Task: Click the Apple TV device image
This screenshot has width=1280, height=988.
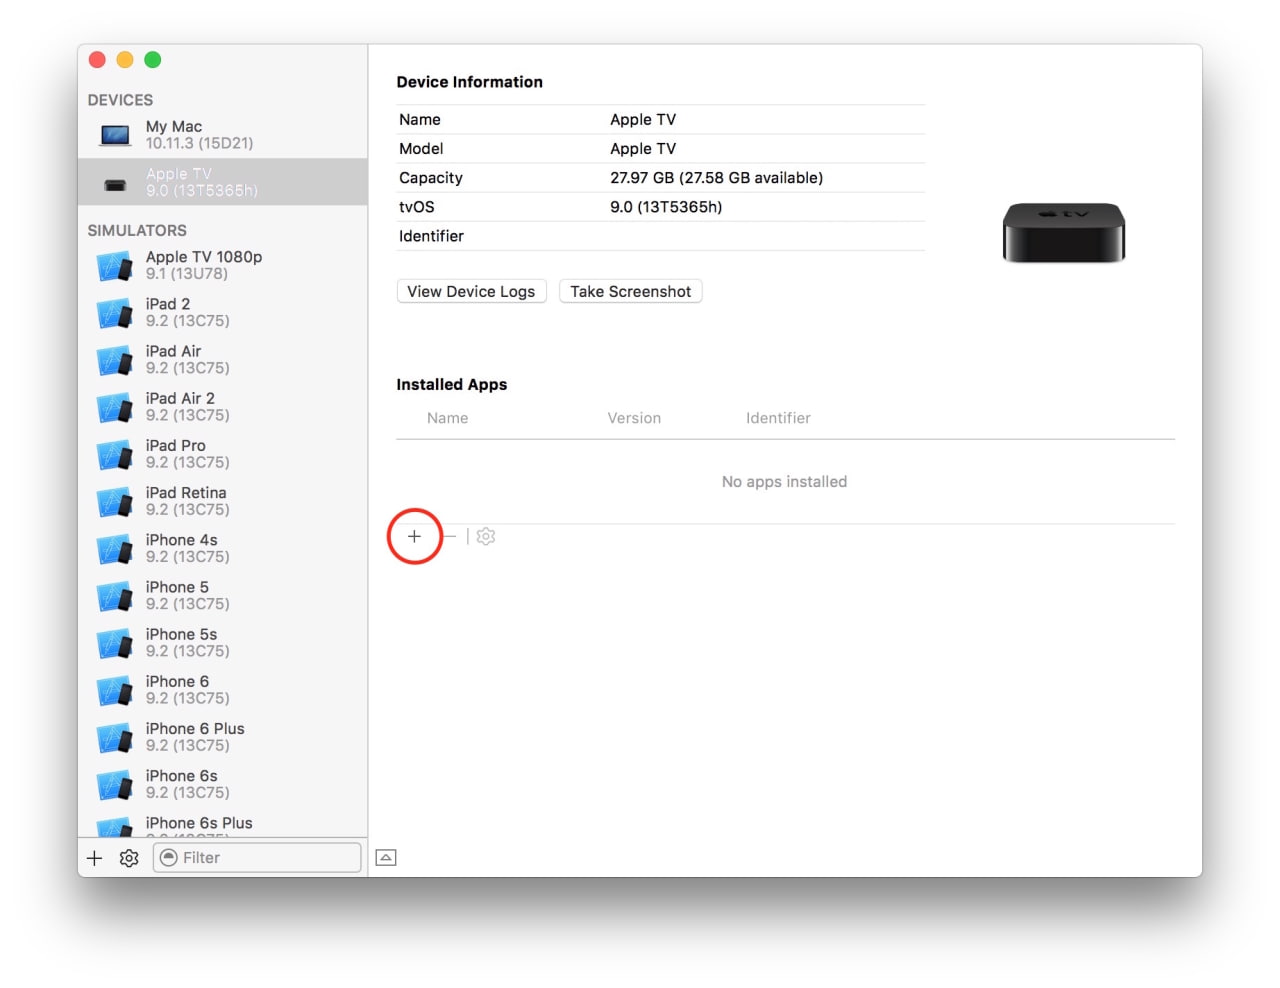Action: tap(1063, 232)
